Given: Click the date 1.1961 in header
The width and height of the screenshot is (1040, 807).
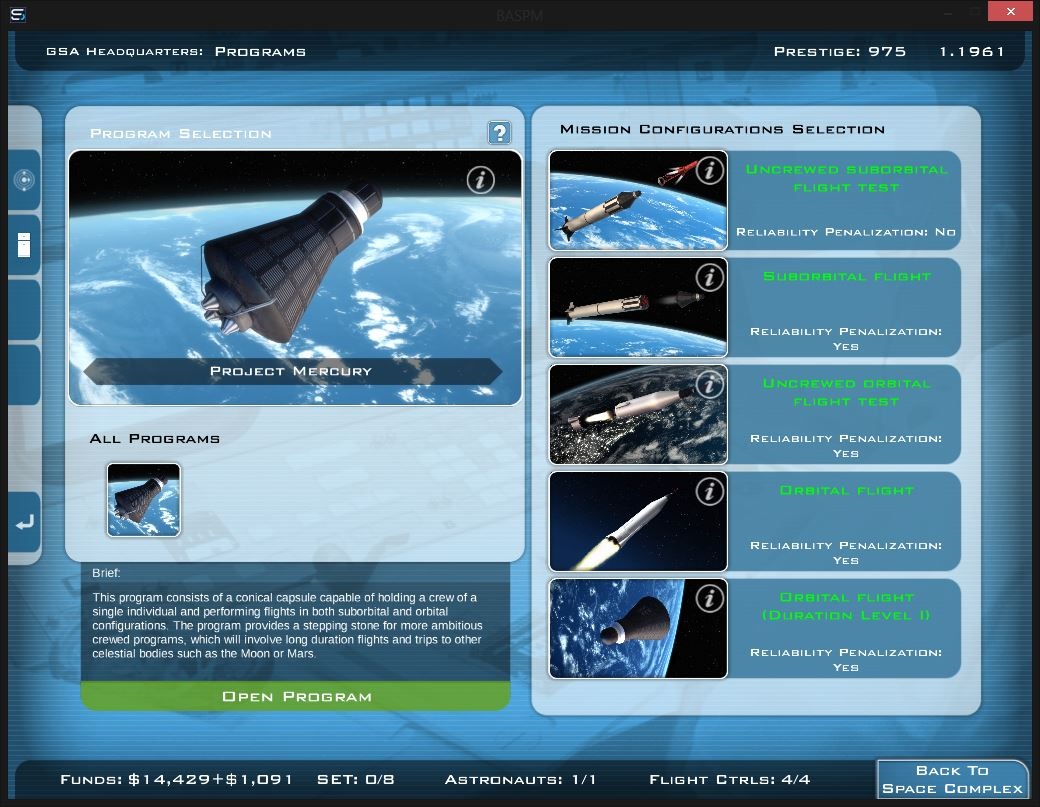Looking at the screenshot, I should pyautogui.click(x=972, y=52).
